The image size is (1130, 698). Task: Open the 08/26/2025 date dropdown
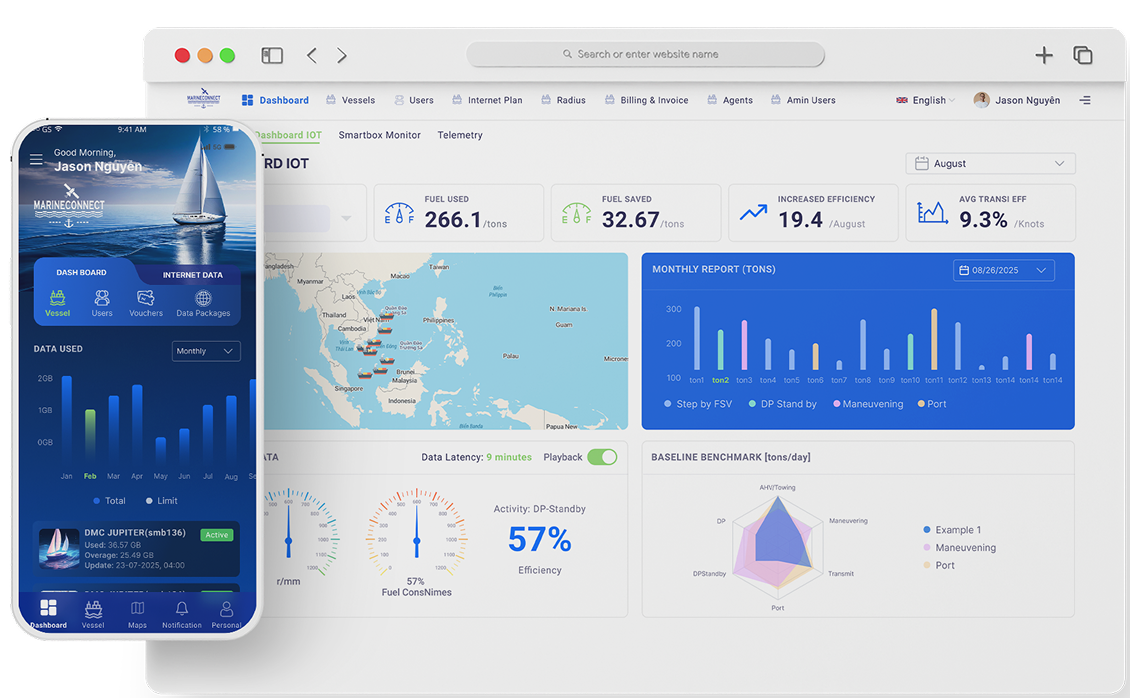[1003, 270]
